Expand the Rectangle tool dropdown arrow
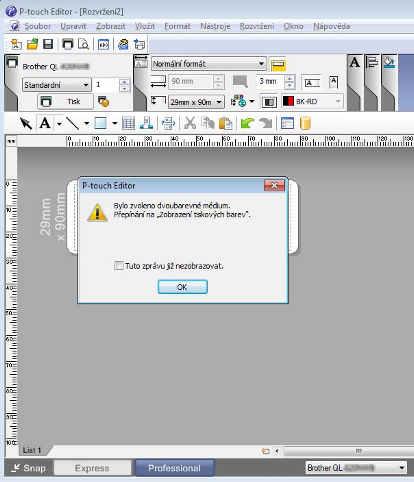414x482 pixels. click(114, 124)
